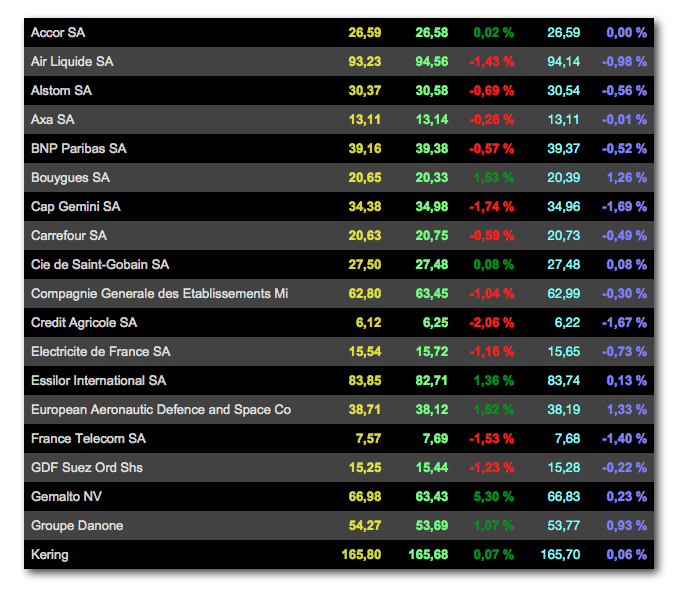Click Kering yellow price 165,80
The image size is (688, 603).
click(x=361, y=554)
